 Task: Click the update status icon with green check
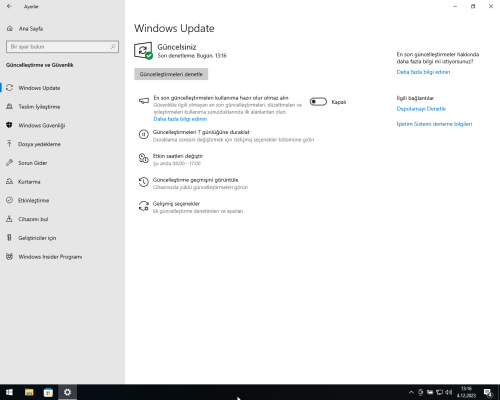143,51
